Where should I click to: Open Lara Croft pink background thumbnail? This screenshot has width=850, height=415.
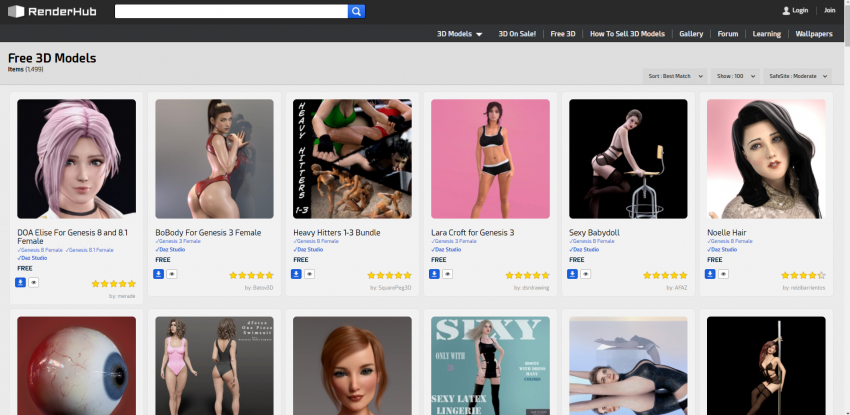click(490, 159)
